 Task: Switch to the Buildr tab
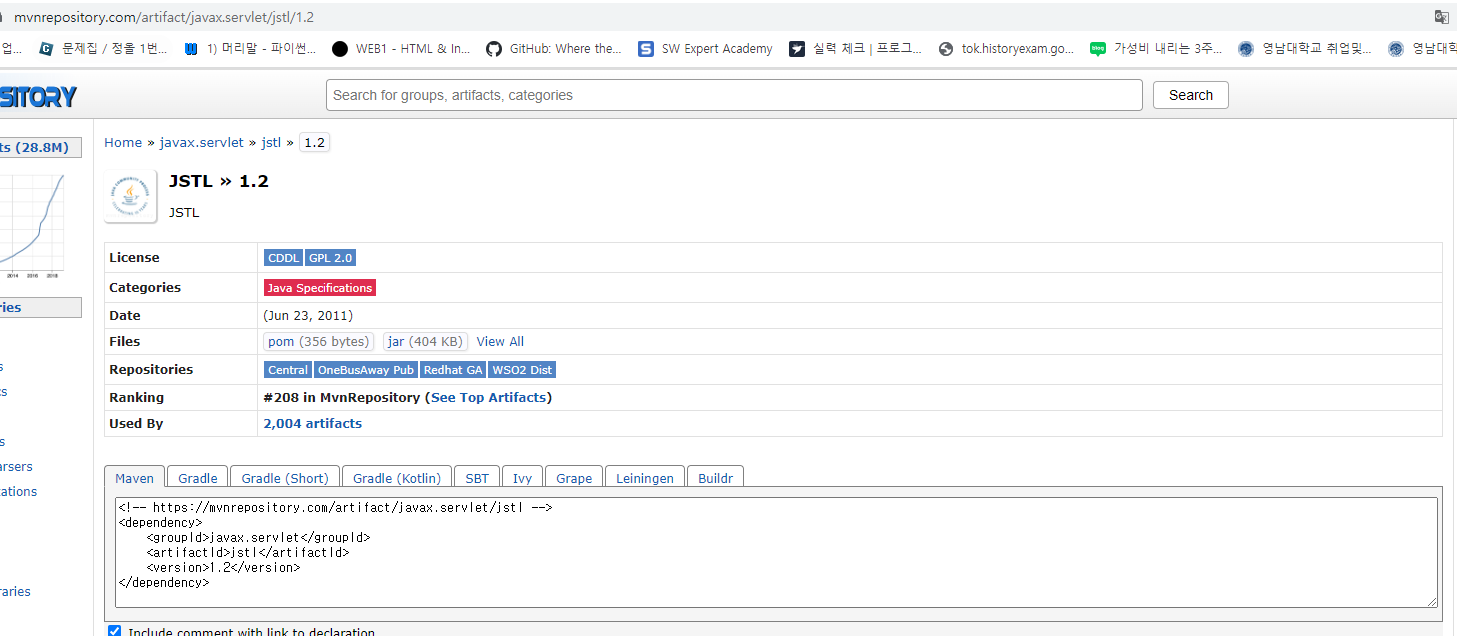coord(715,478)
